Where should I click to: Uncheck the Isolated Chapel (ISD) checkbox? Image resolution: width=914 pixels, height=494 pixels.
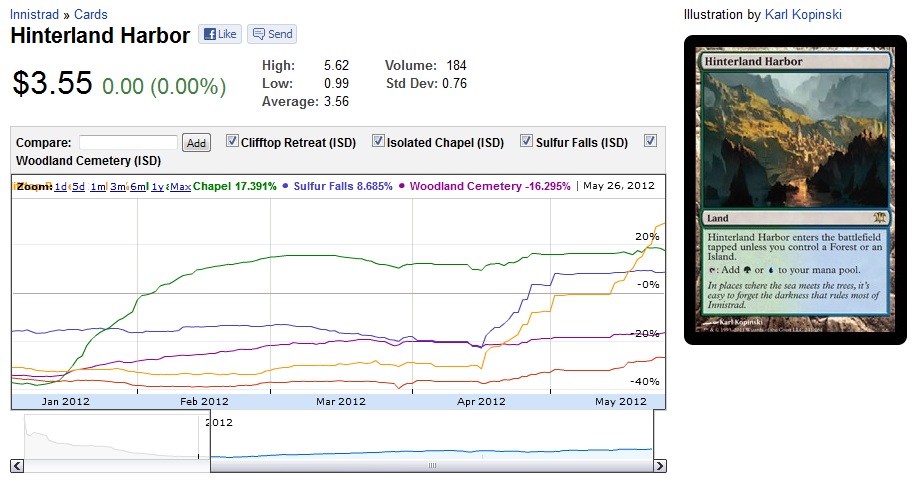tap(379, 141)
